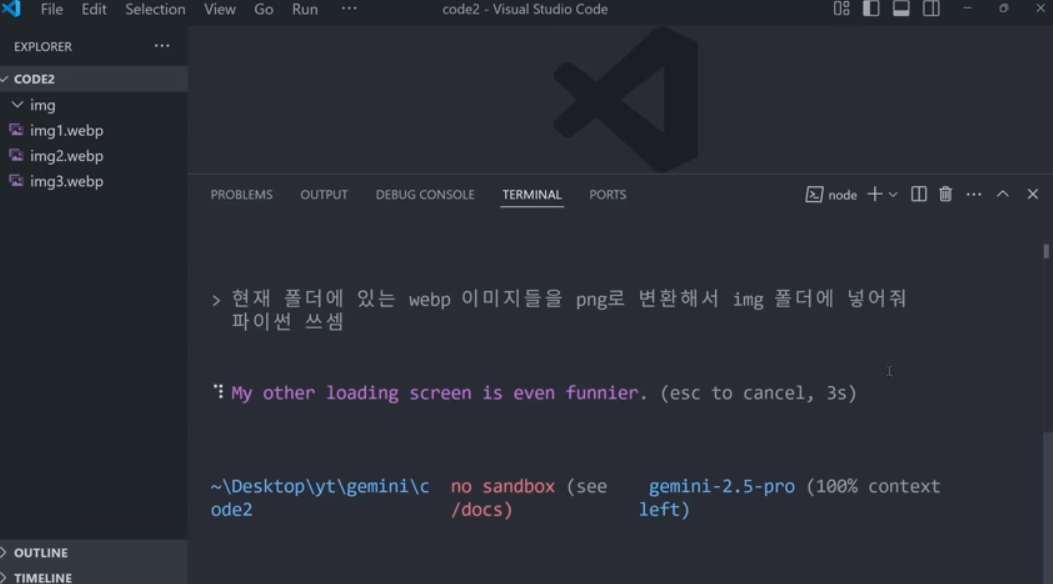
Task: Show more menu items via the title bar ellipsis
Action: [x=349, y=9]
